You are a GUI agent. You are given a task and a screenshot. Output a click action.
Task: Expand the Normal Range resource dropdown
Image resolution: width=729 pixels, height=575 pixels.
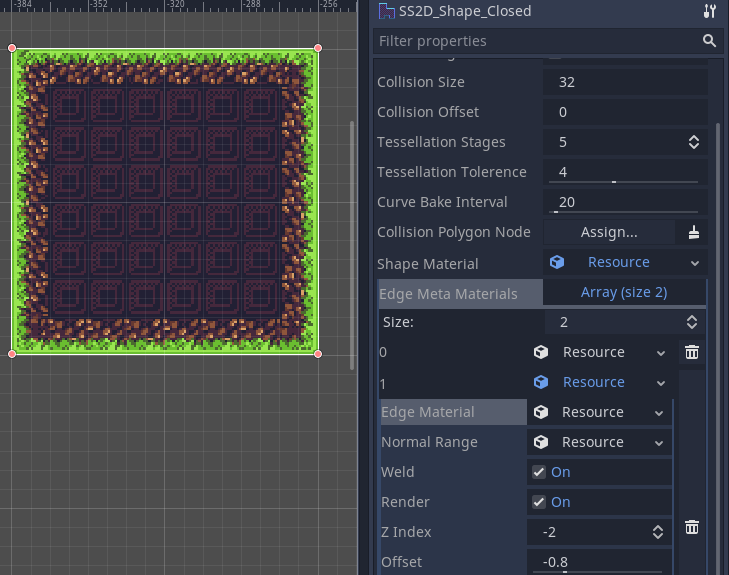(660, 442)
